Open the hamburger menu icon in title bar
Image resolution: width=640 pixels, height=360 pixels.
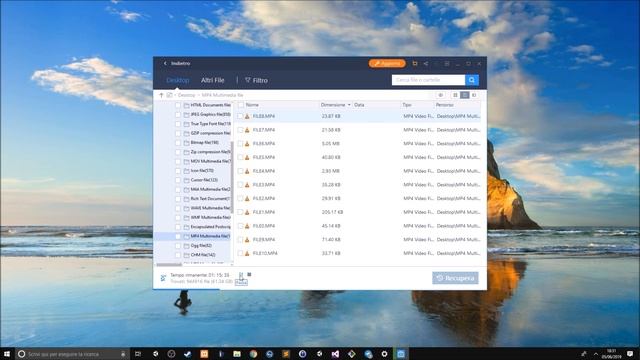[447, 63]
